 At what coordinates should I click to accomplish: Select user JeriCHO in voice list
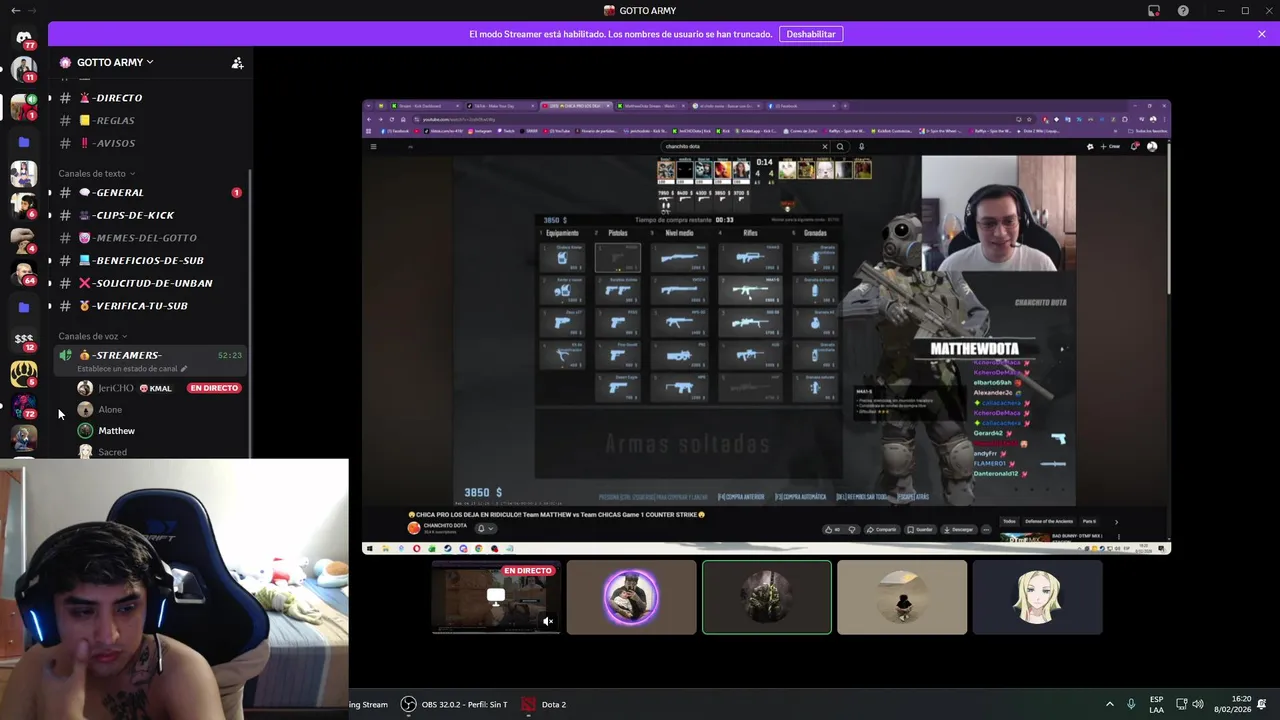(x=115, y=388)
